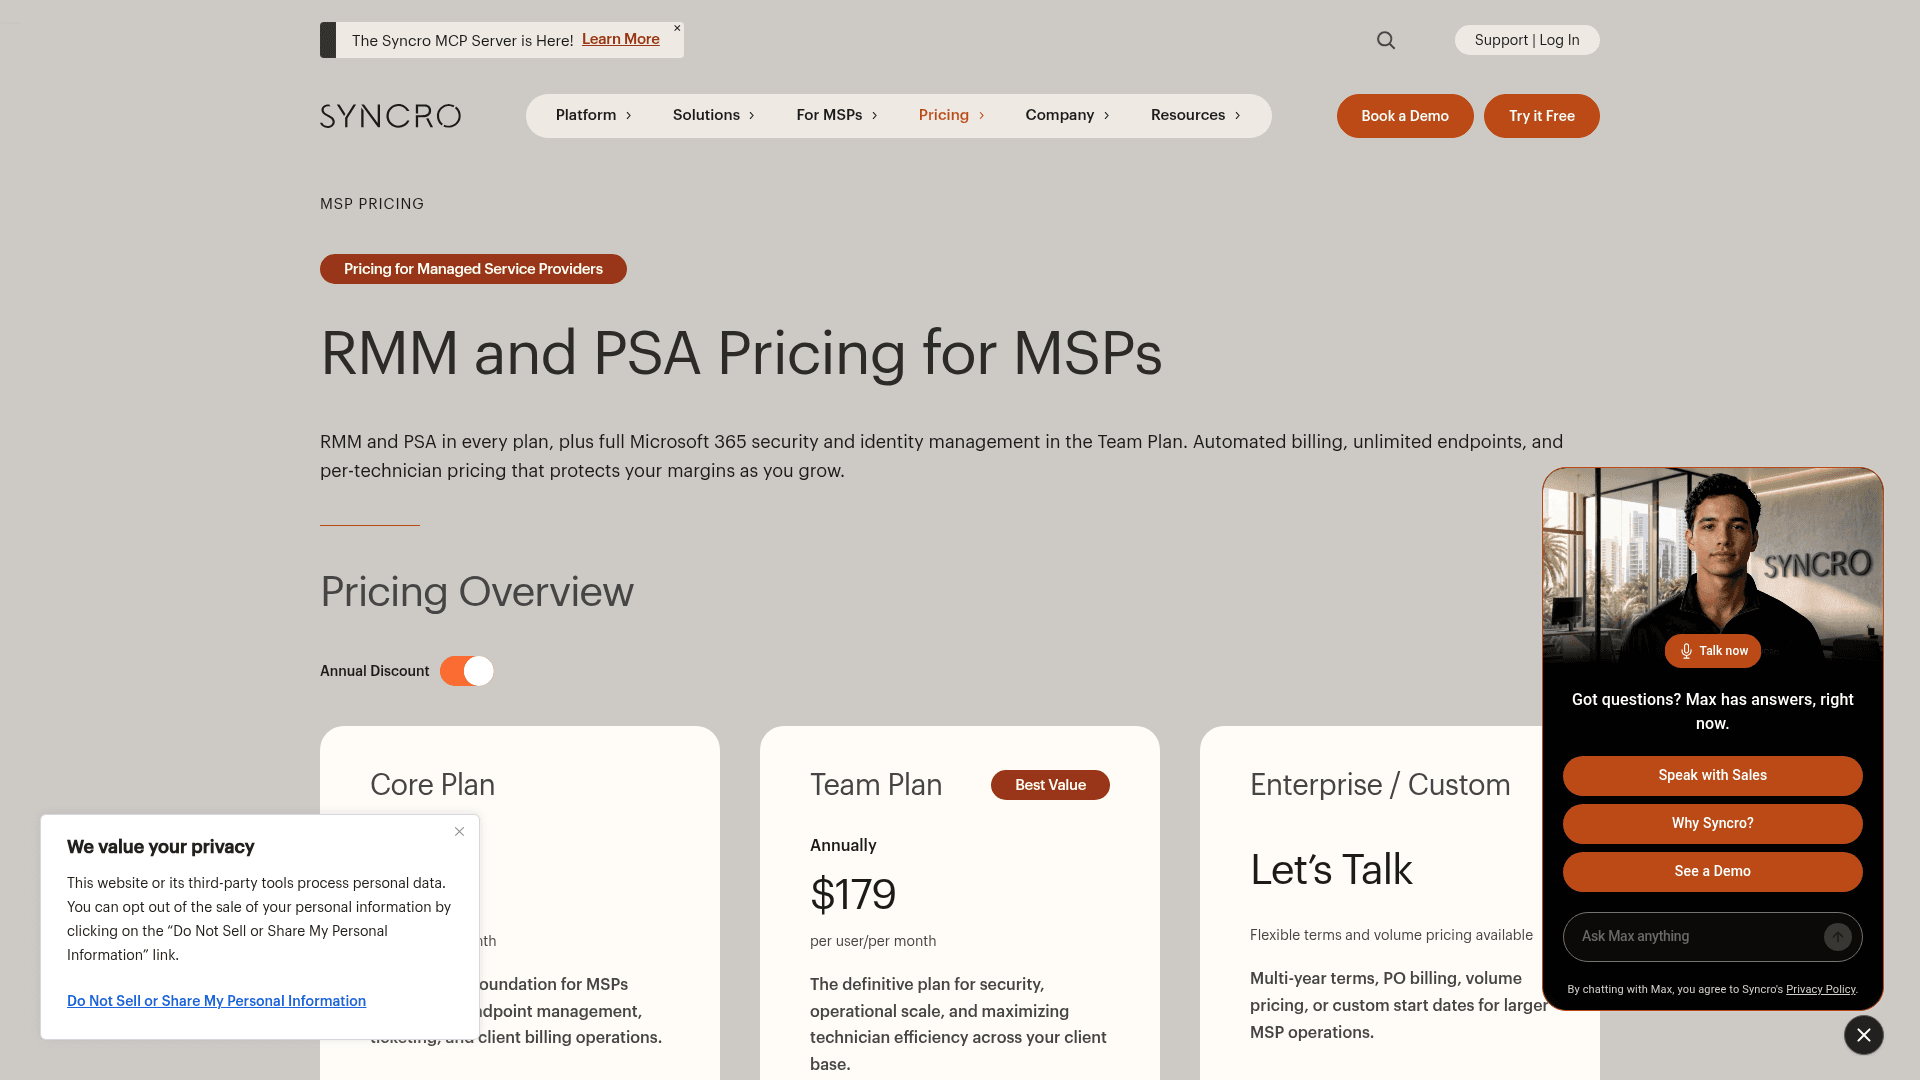Open Do Not Sell or Share link
This screenshot has width=1920, height=1080.
click(x=216, y=1001)
